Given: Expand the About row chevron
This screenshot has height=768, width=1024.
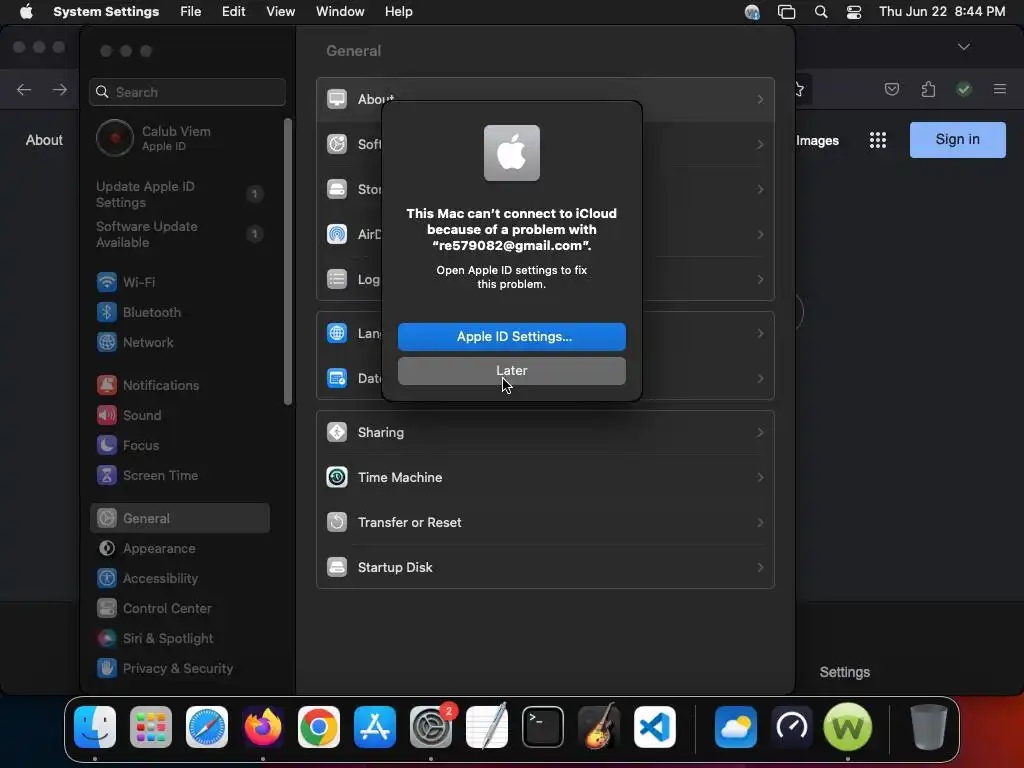Looking at the screenshot, I should pos(760,99).
